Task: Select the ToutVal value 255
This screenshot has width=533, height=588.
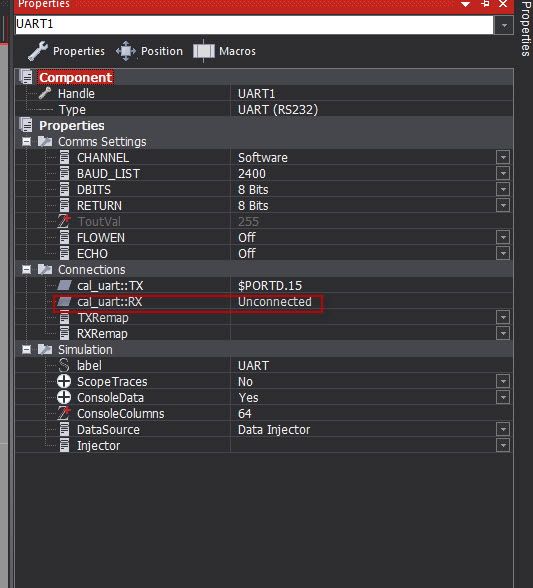Action: pyautogui.click(x=248, y=222)
